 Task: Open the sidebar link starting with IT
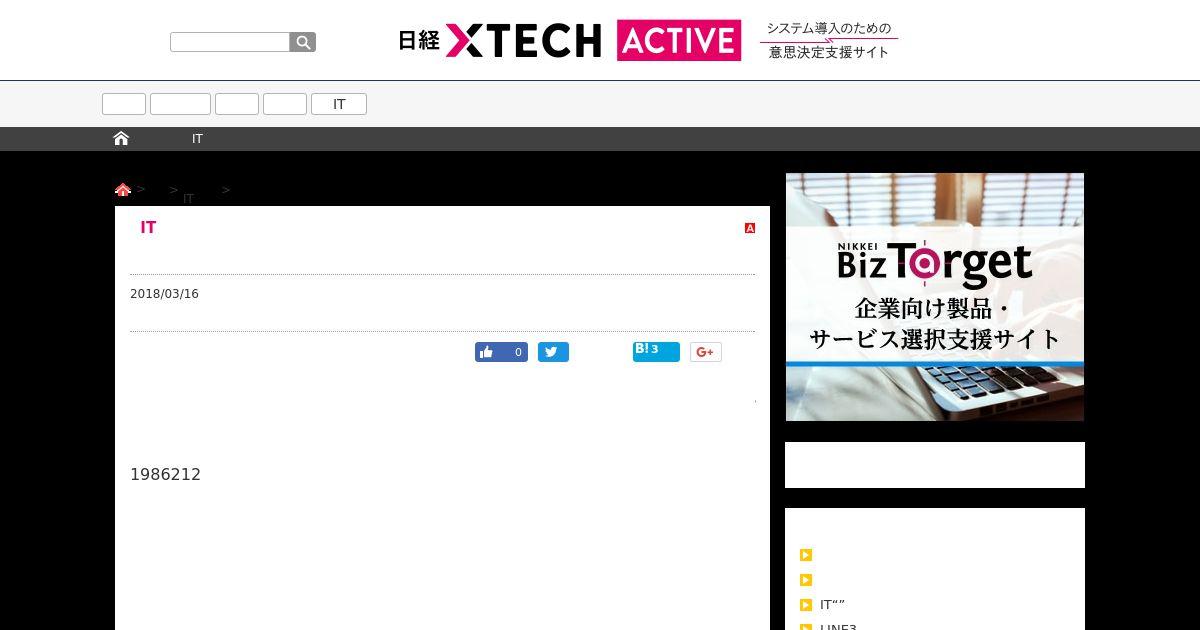click(x=832, y=605)
